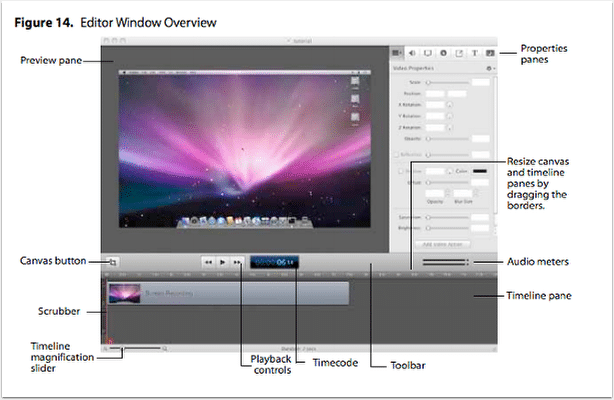Click the Z Rotation input field
The width and height of the screenshot is (614, 400).
[435, 127]
